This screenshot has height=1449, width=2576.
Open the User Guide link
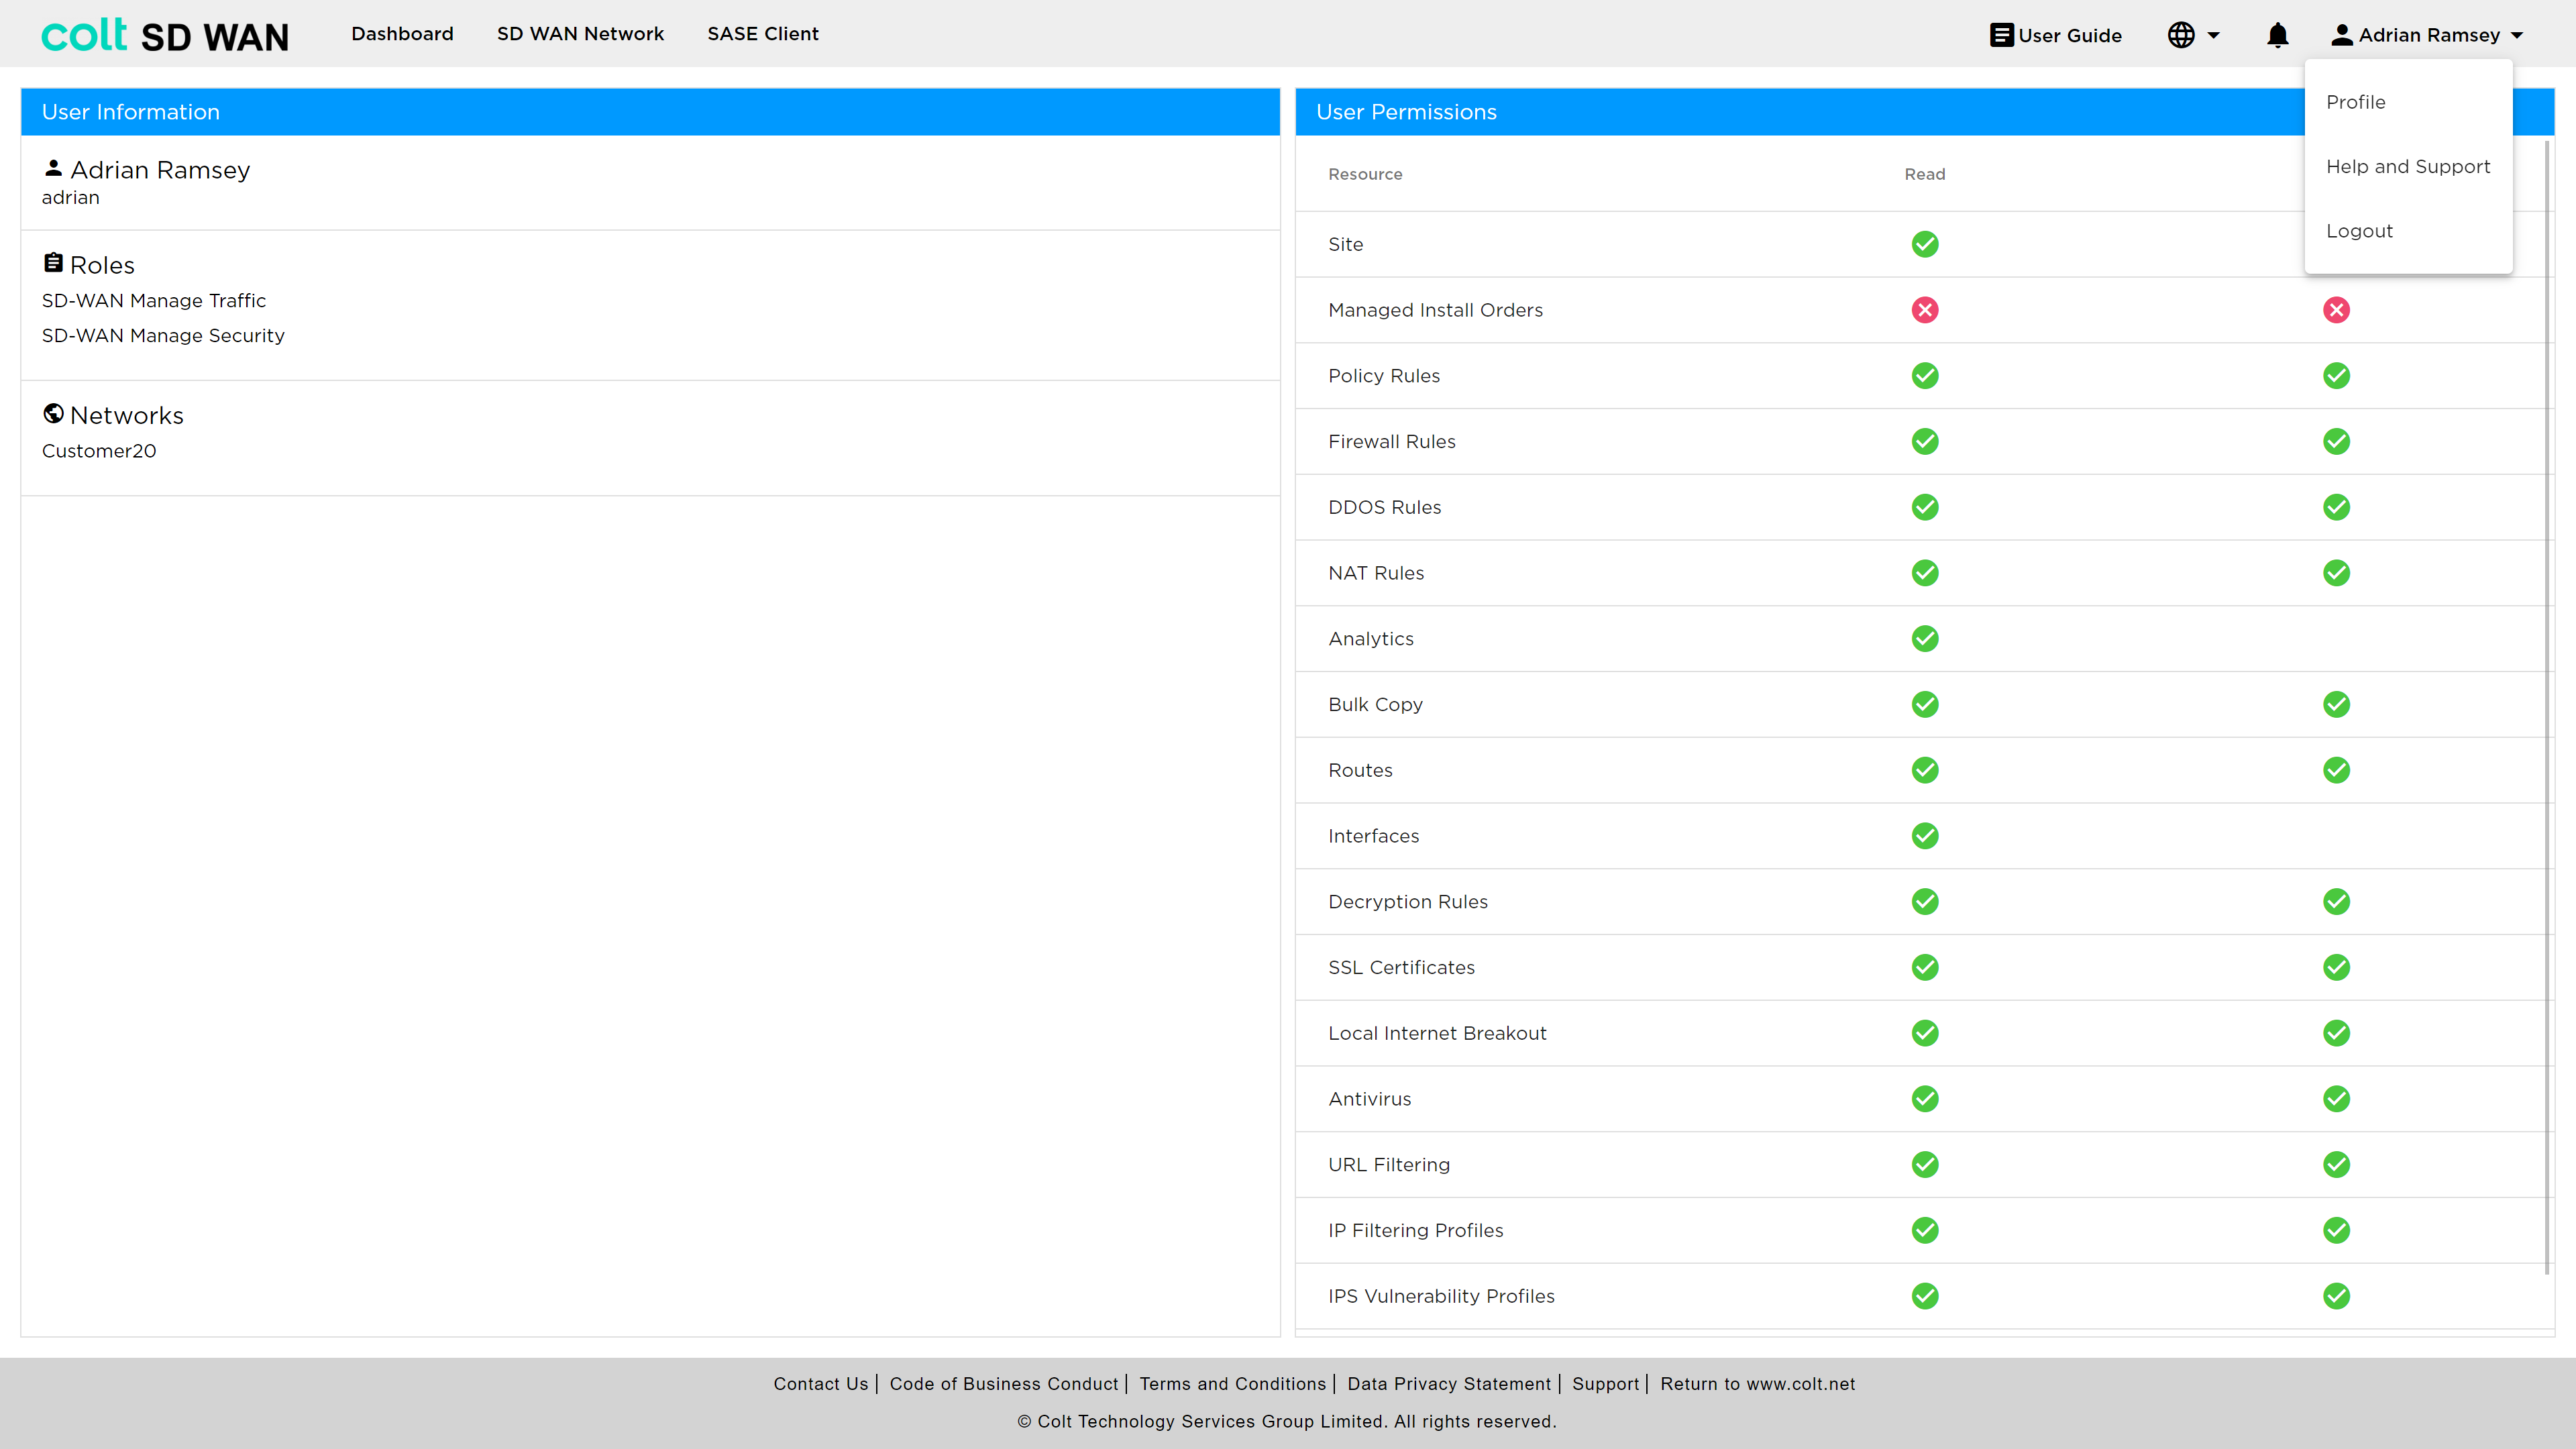pyautogui.click(x=2055, y=35)
